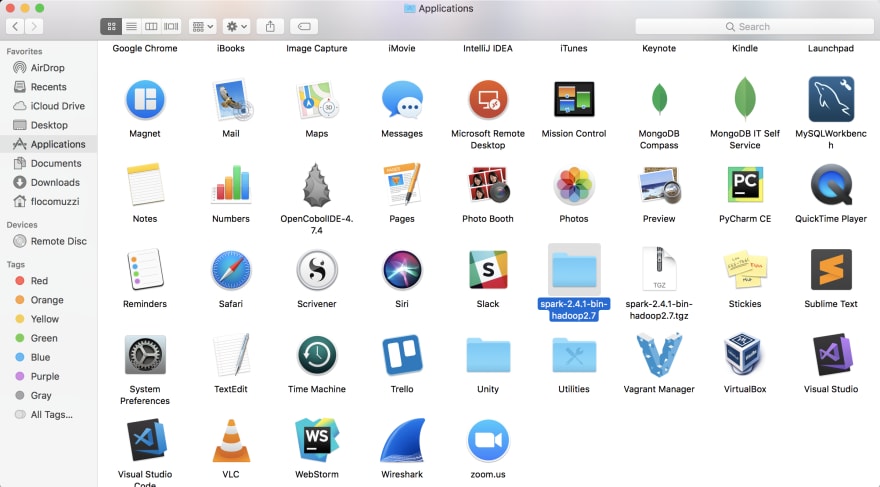Click the Search field
This screenshot has width=880, height=487.
pos(754,26)
